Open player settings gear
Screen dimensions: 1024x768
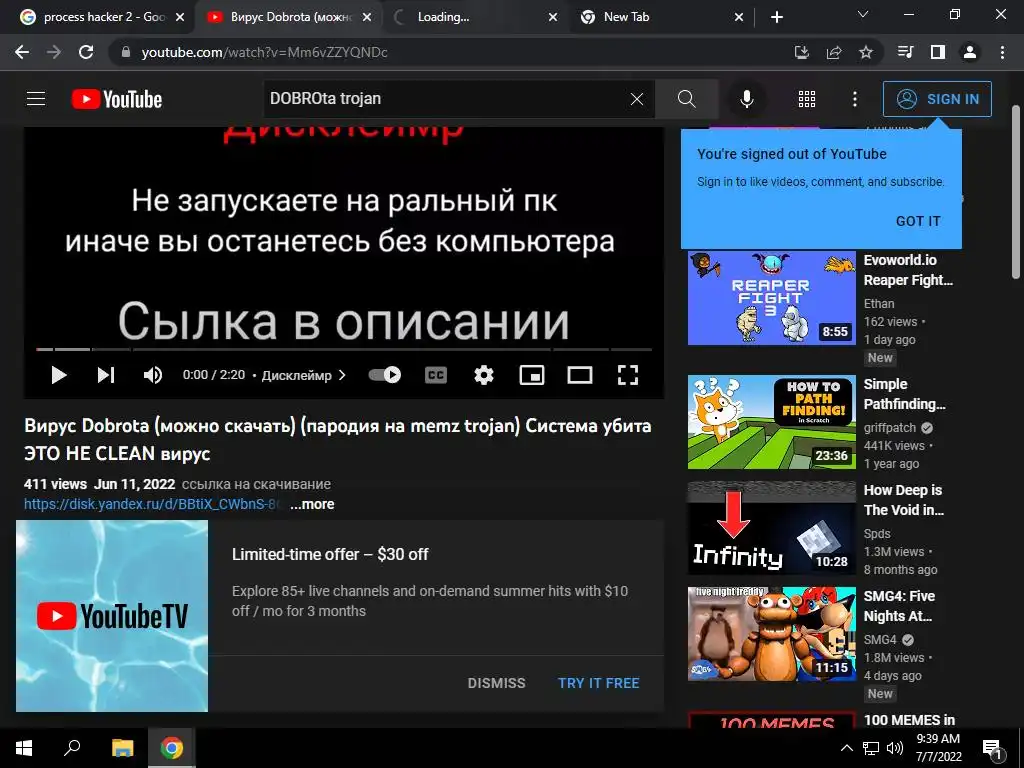pos(483,375)
